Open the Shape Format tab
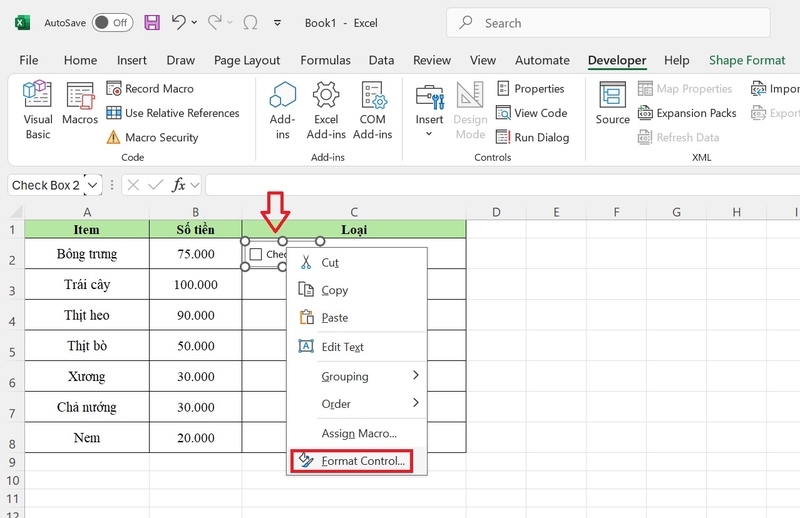The width and height of the screenshot is (800, 518). 747,60
